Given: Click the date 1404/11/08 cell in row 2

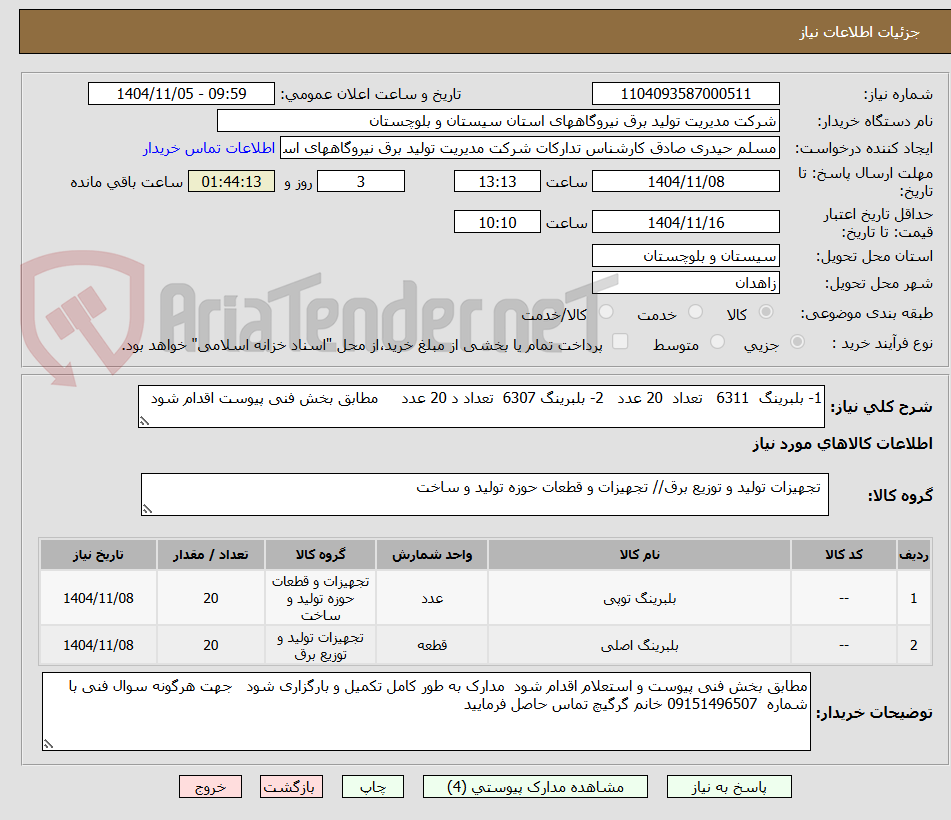Looking at the screenshot, I should tap(98, 645).
